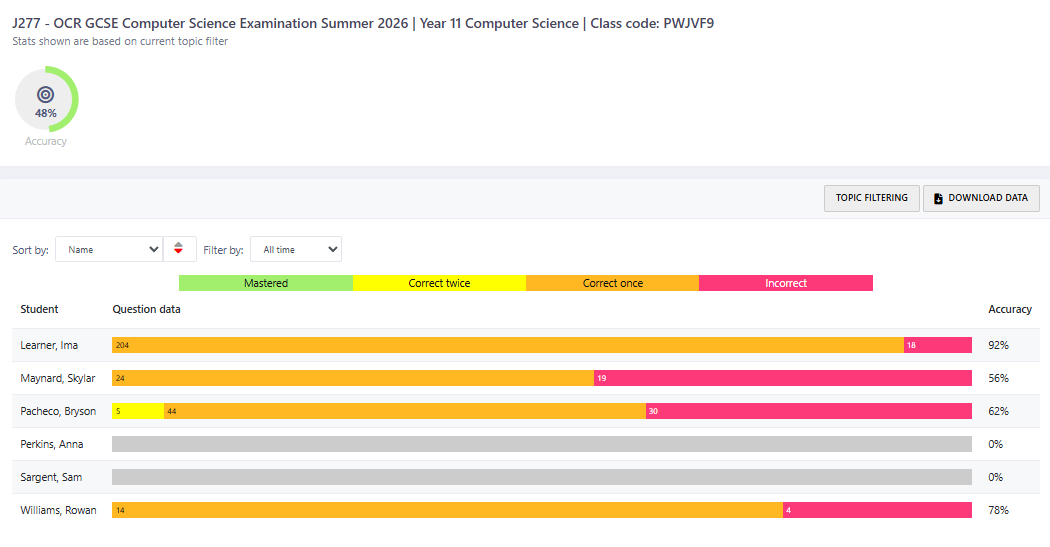
Task: Open student Learner, Ima
Action: pos(49,345)
